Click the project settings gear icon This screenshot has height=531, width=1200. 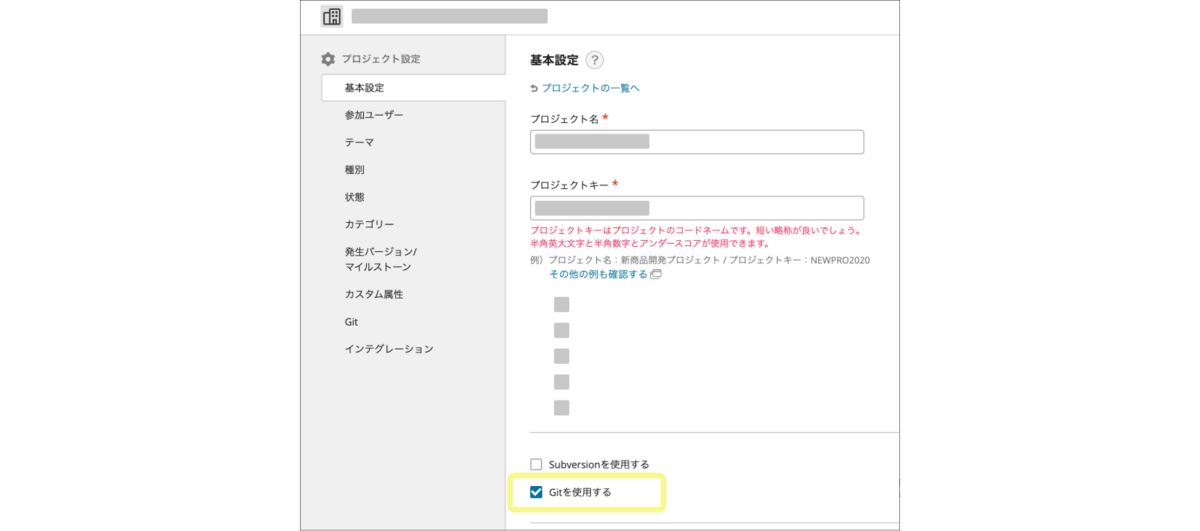coord(328,59)
